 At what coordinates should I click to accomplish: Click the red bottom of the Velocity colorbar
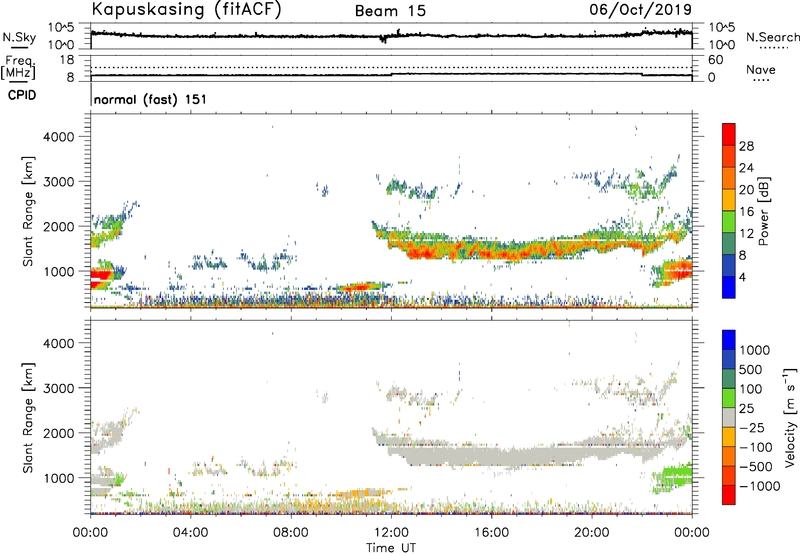729,495
